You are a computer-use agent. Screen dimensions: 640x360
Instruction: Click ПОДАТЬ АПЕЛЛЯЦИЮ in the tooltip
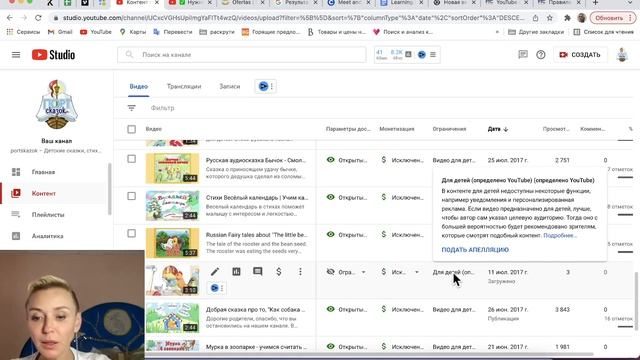[x=475, y=250]
